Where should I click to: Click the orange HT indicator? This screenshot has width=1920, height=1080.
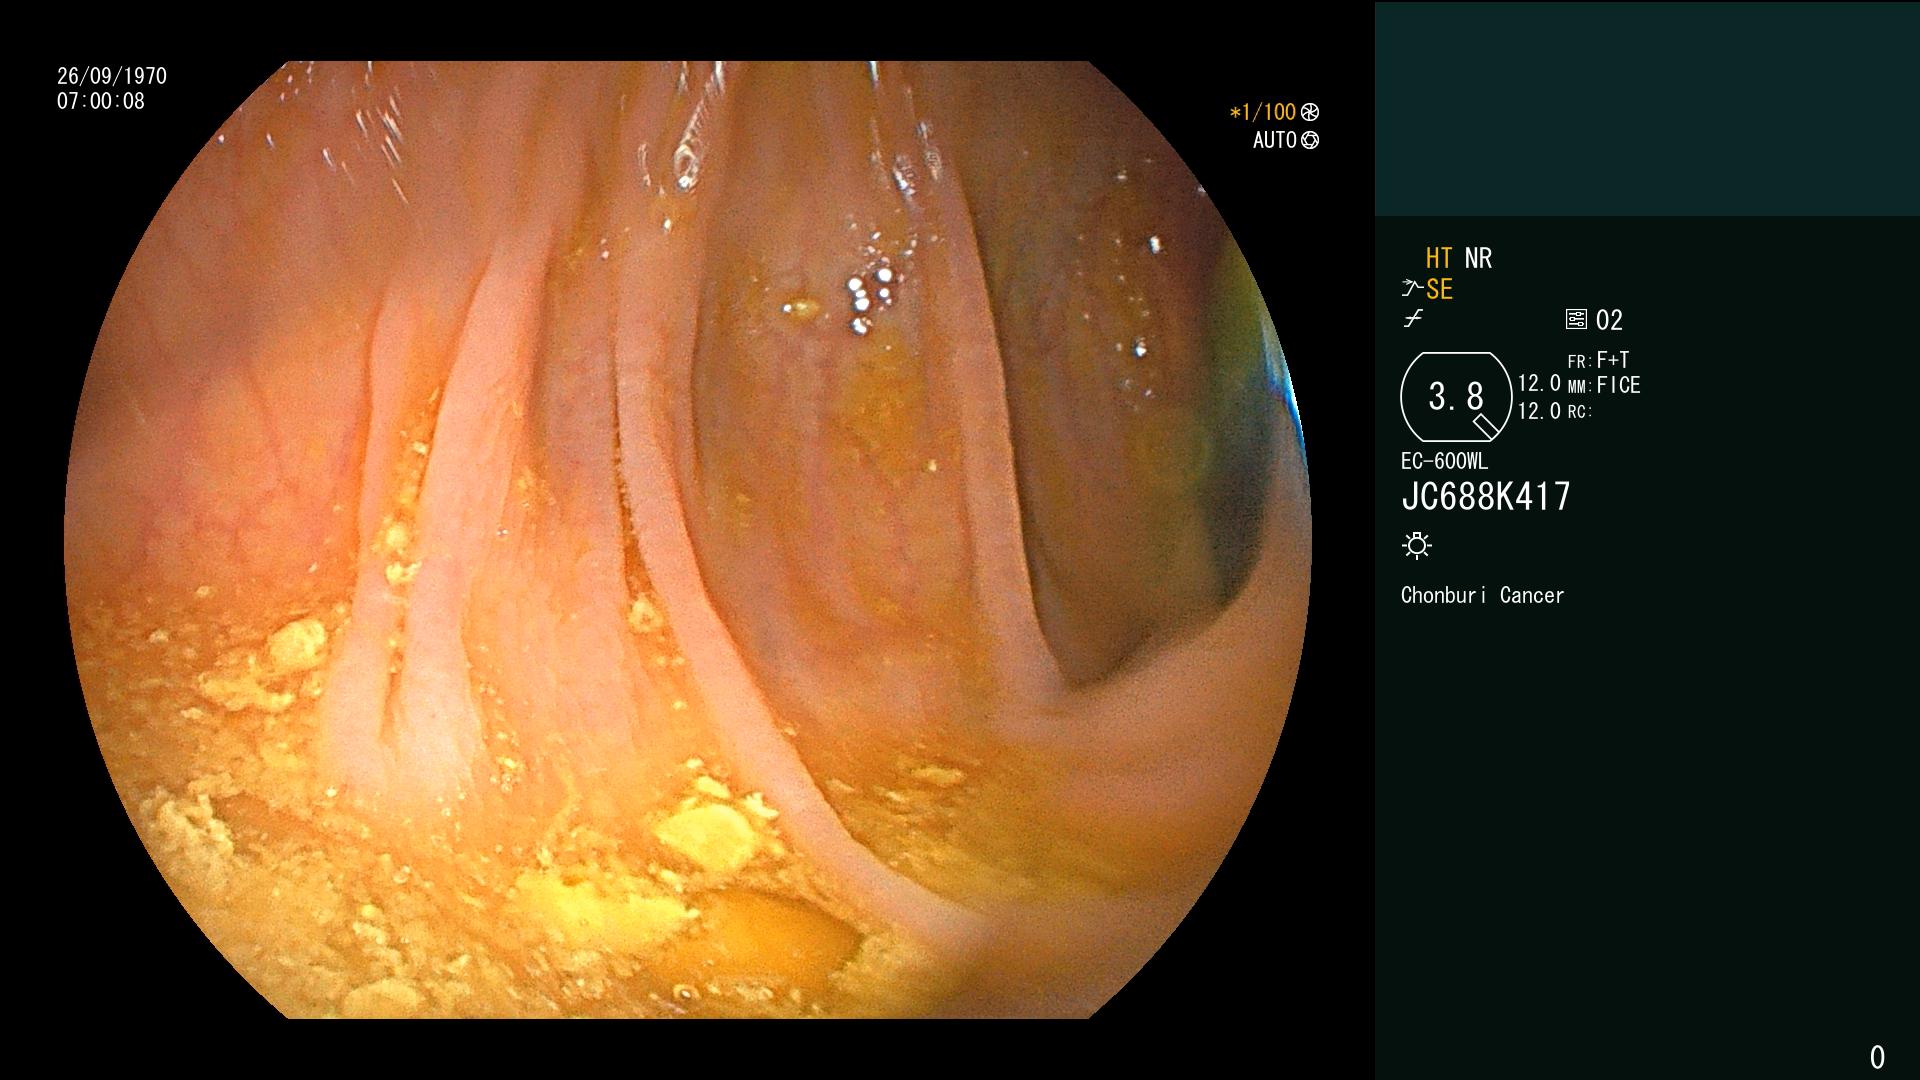(x=1439, y=258)
